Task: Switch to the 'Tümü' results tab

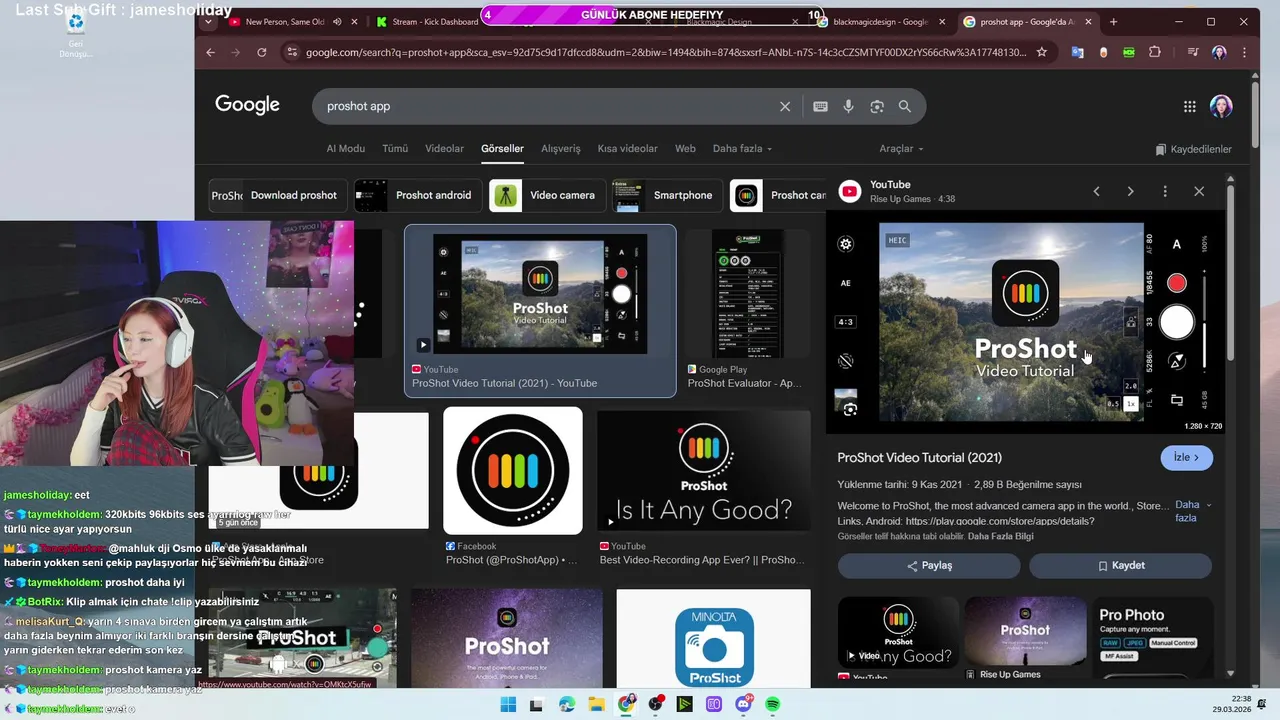Action: 395,148
